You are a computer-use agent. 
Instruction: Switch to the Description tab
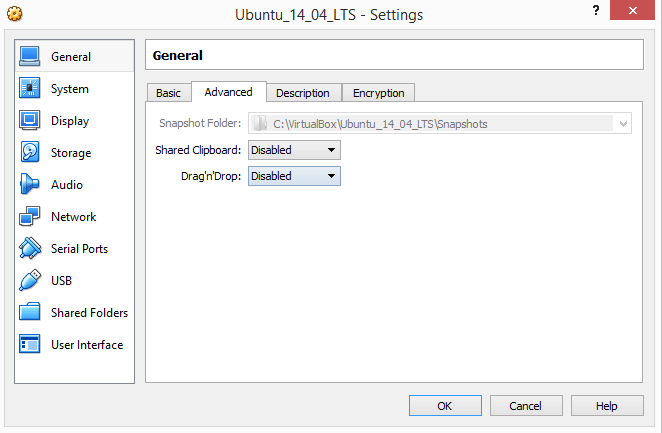pos(303,93)
